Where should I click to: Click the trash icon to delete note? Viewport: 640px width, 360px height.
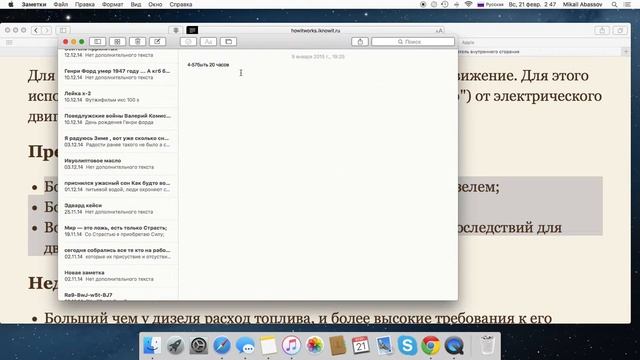point(138,42)
